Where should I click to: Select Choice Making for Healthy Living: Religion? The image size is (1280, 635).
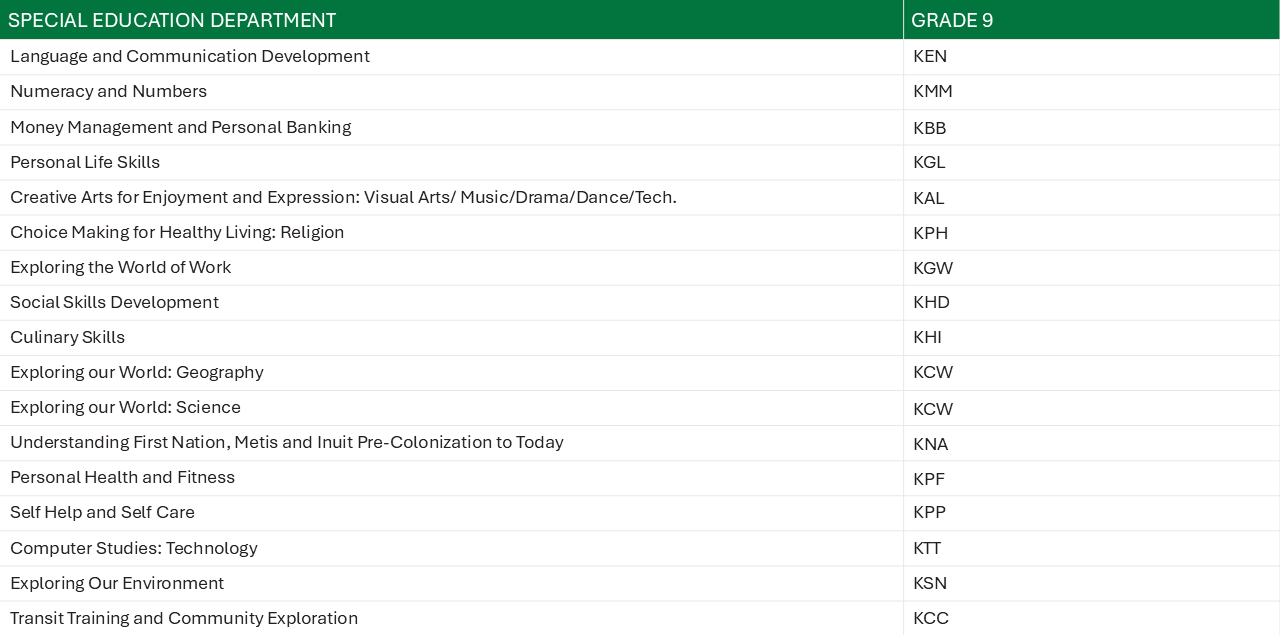click(x=177, y=232)
